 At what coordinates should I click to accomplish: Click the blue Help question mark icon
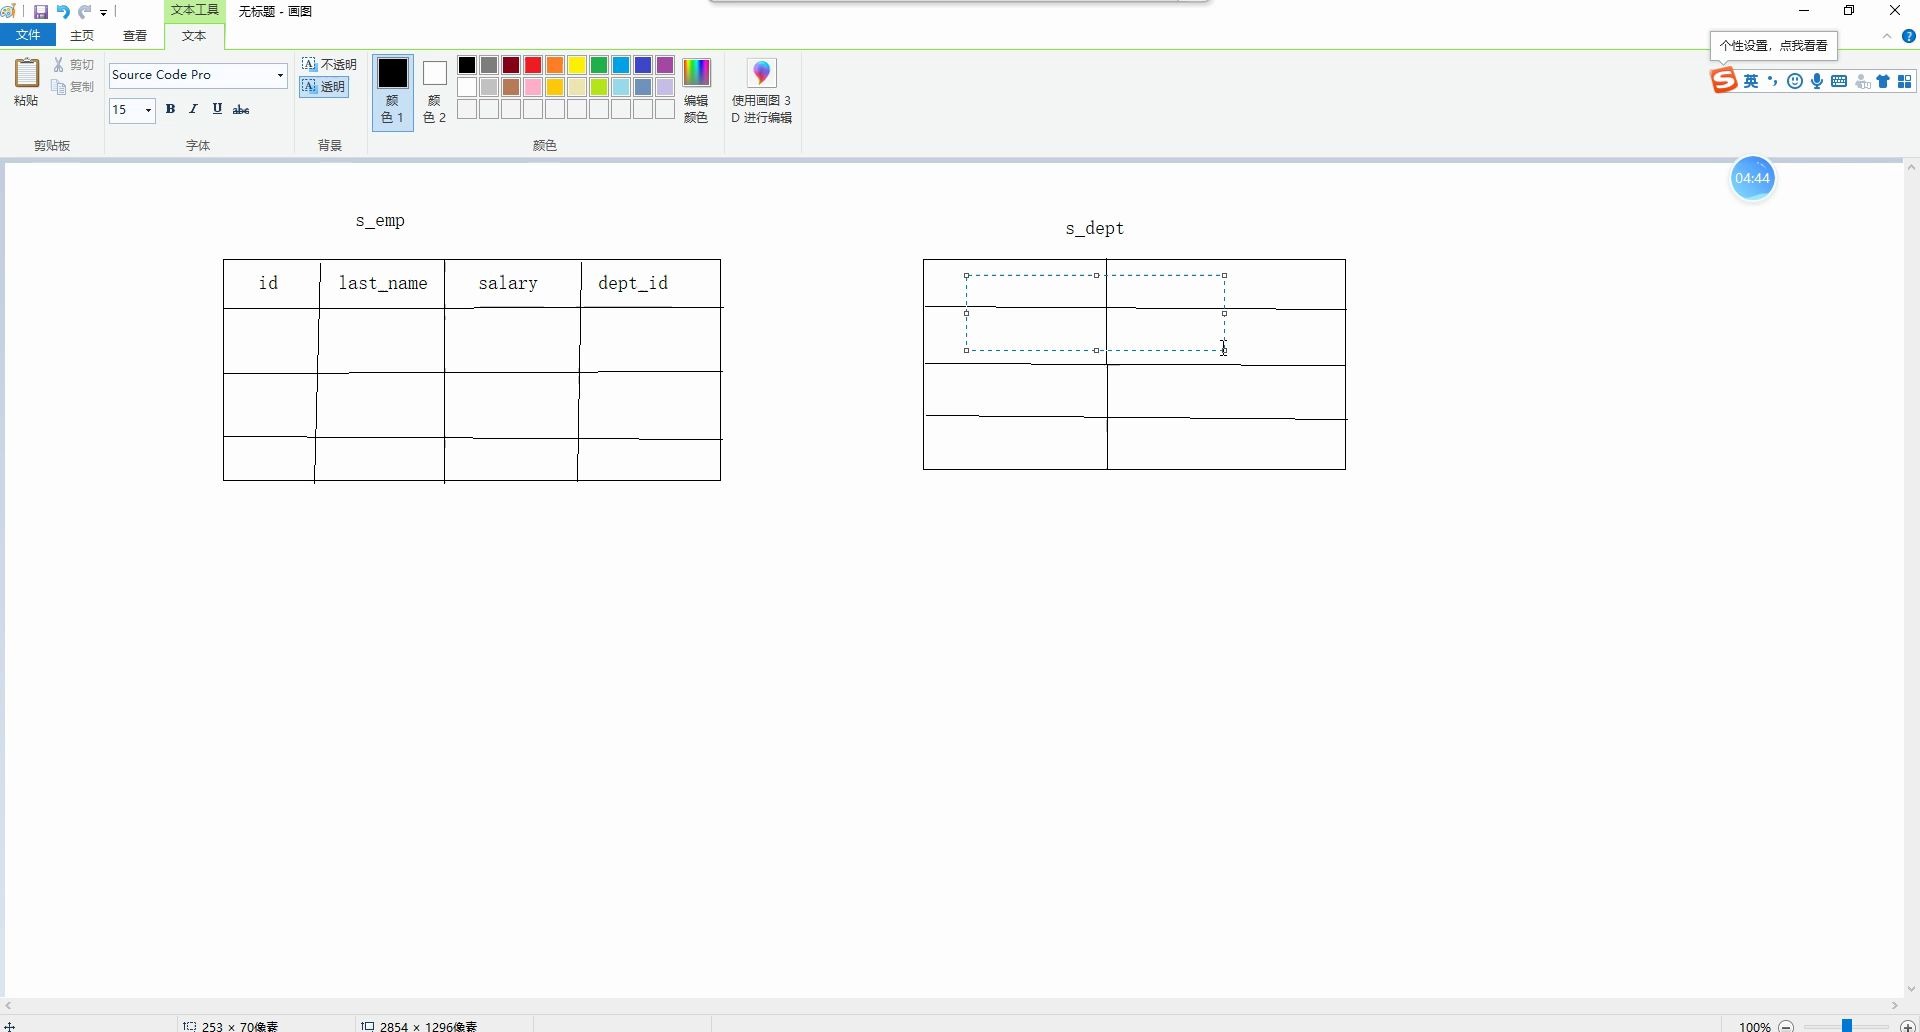point(1909,36)
